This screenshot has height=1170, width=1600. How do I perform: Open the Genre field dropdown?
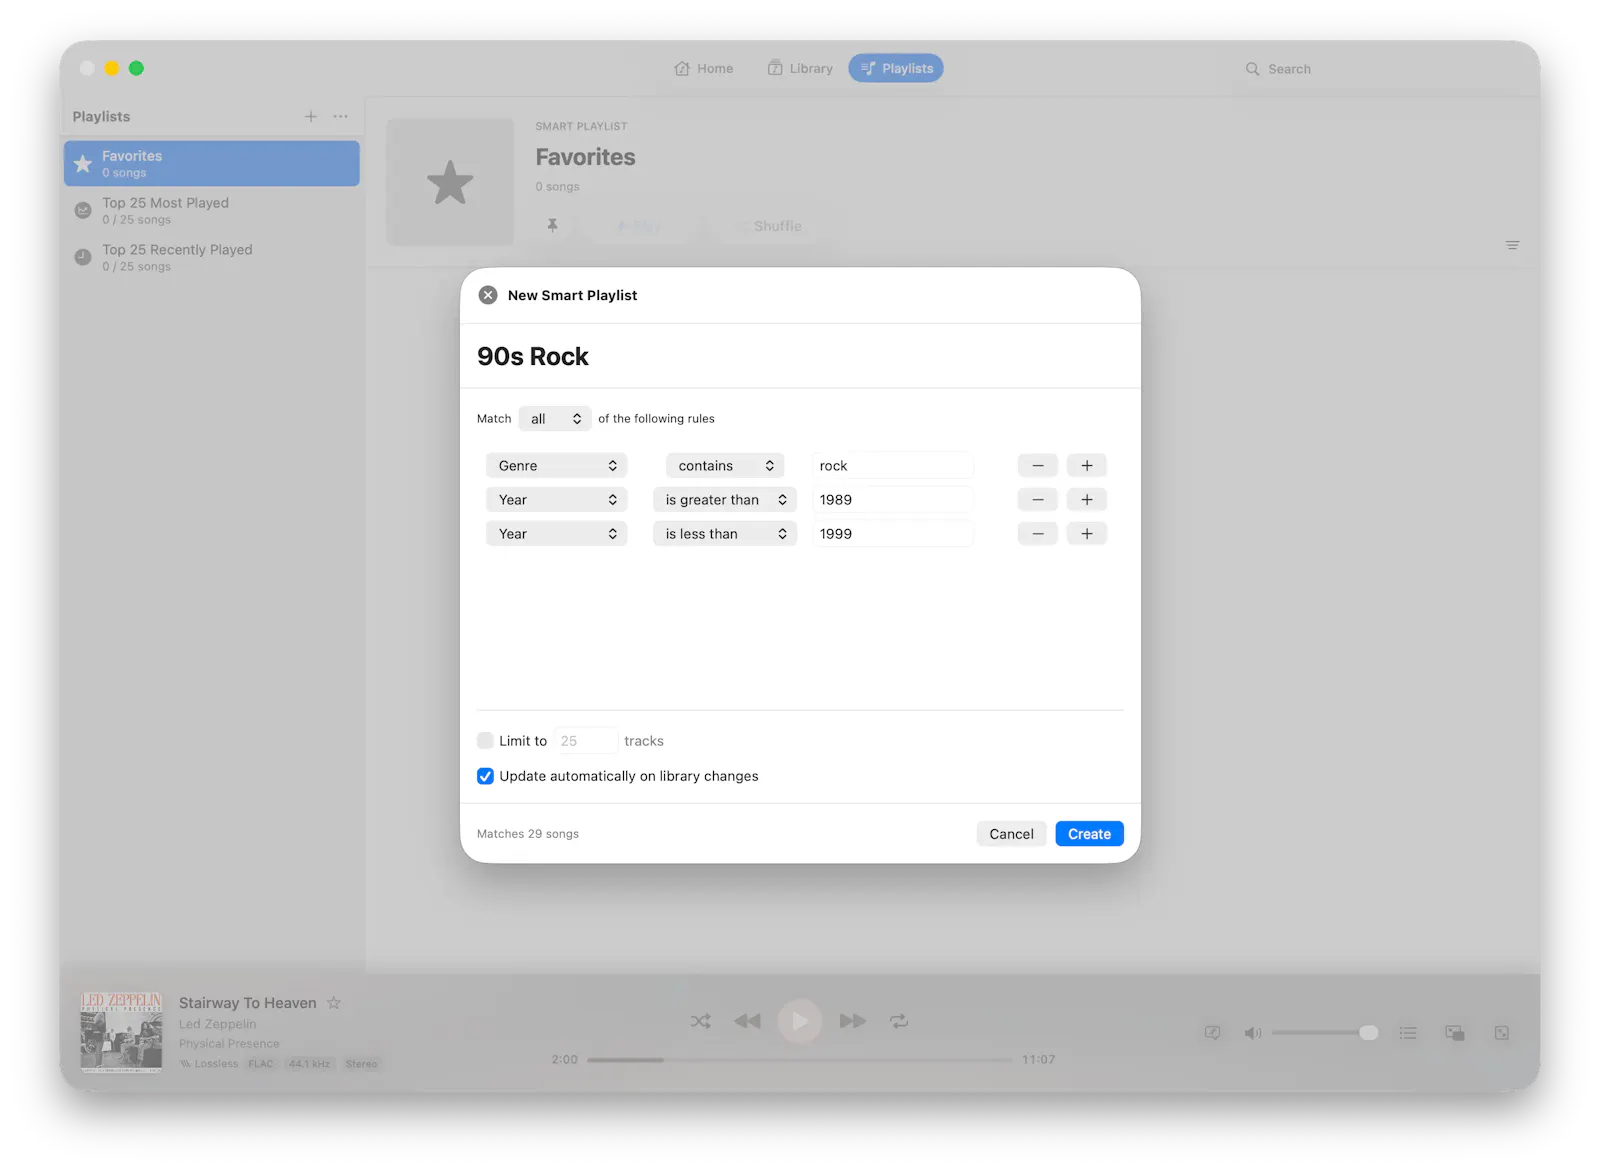click(x=557, y=466)
